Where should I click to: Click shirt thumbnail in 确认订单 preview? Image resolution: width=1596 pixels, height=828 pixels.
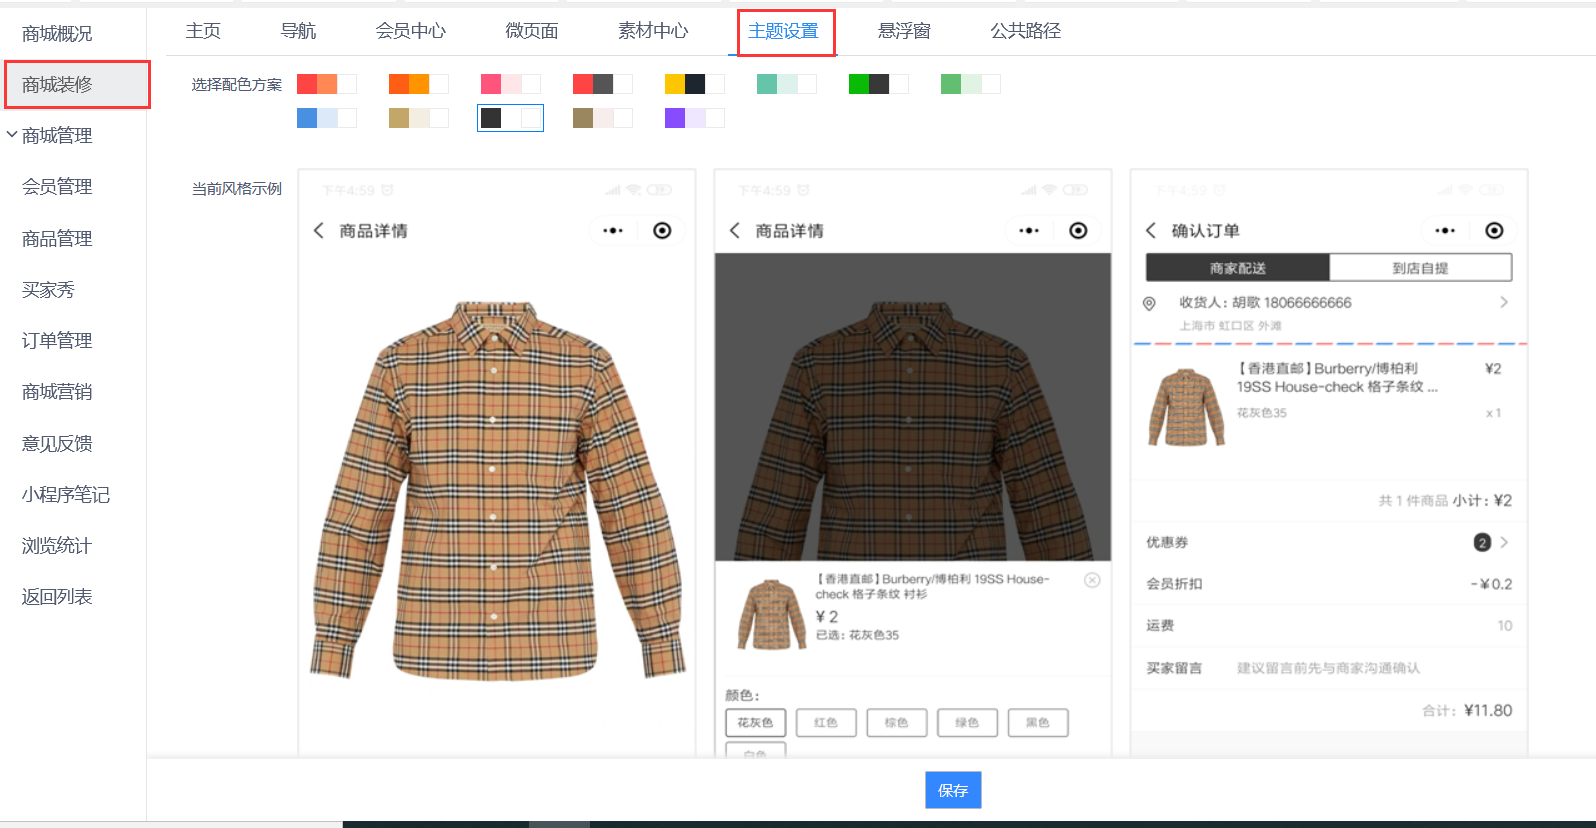tap(1186, 407)
